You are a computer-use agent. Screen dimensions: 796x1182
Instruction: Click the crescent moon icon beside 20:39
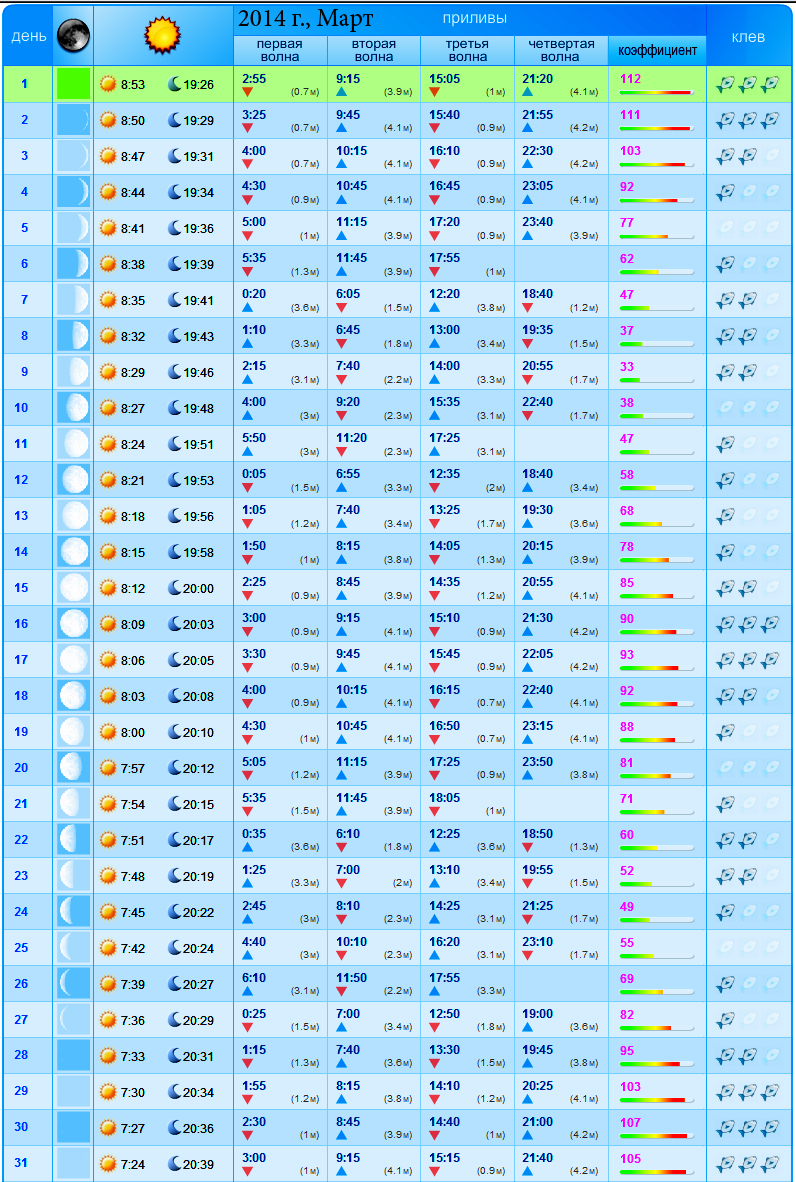pyautogui.click(x=174, y=1164)
